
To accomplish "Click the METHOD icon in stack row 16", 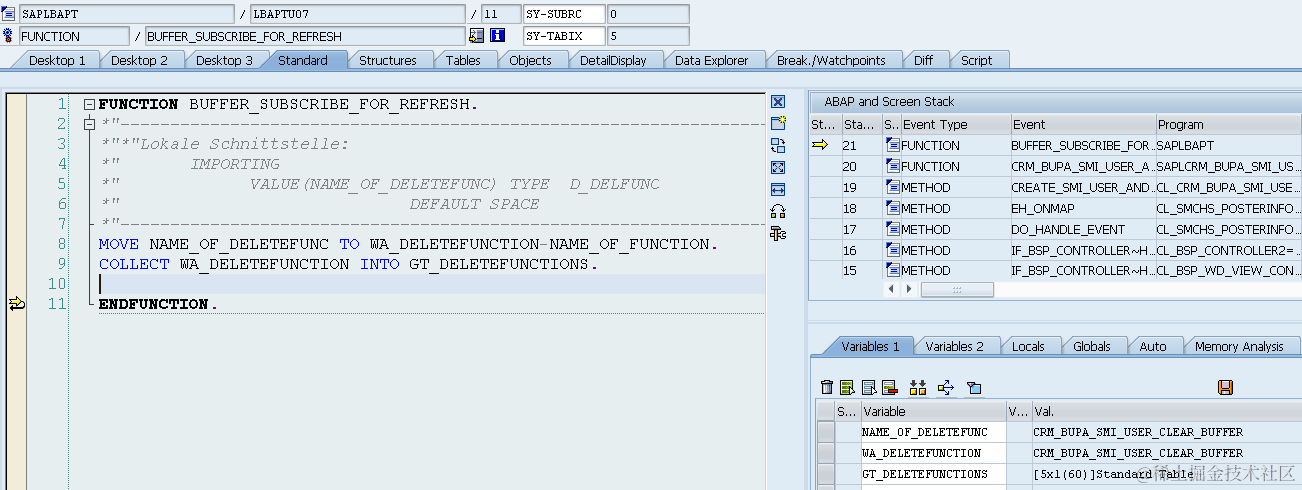I will coord(892,250).
